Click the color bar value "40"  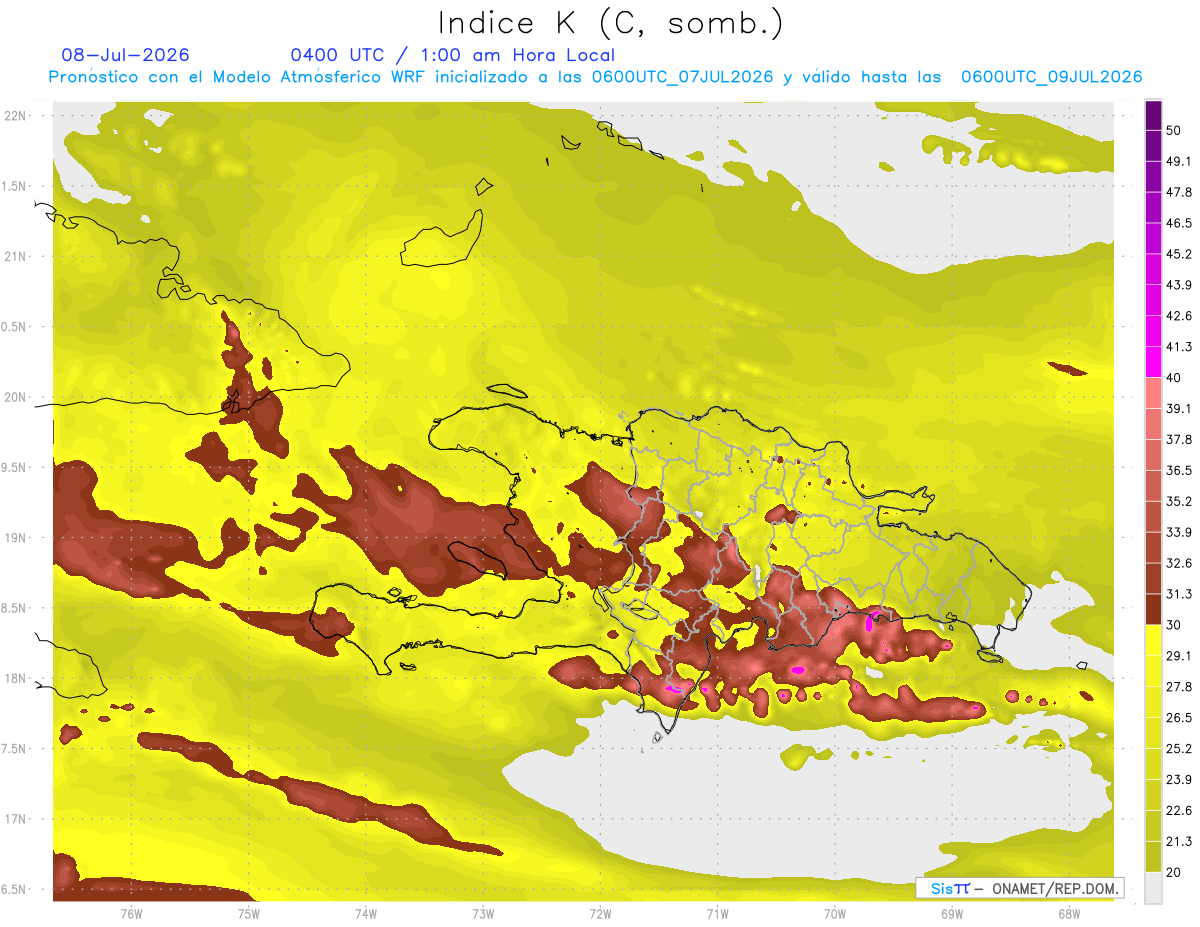(1174, 378)
